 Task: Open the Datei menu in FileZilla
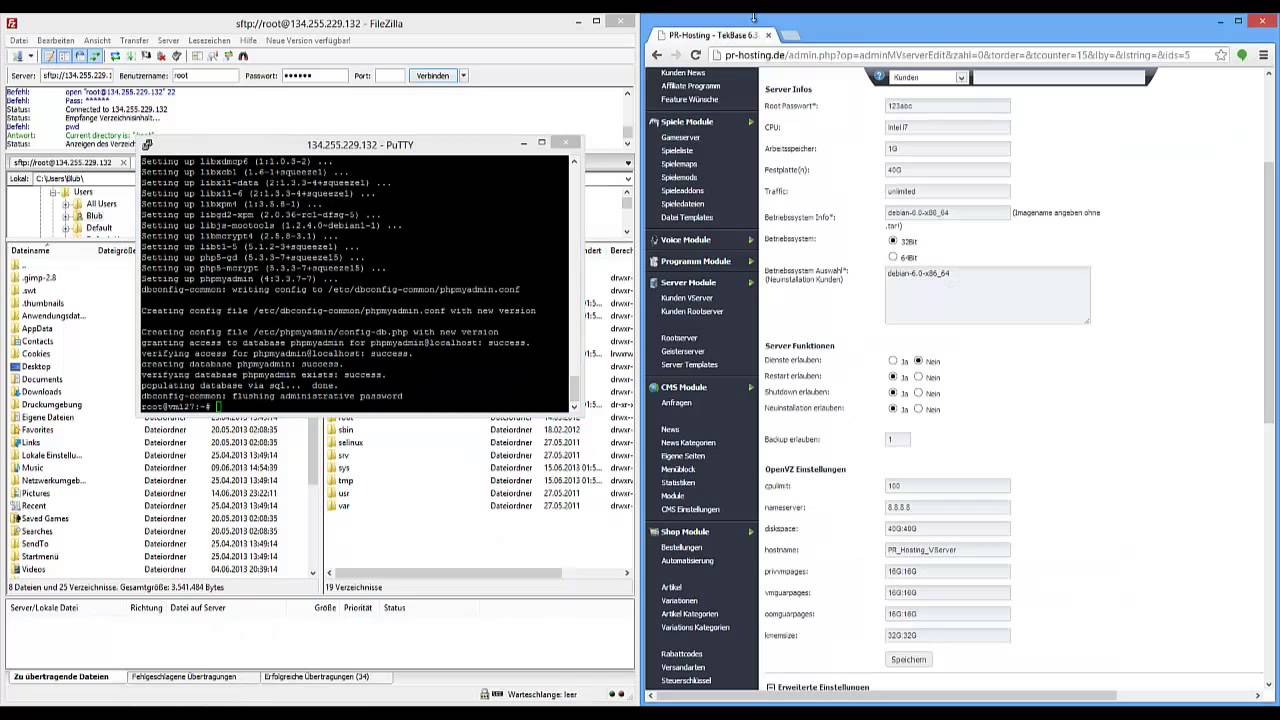click(19, 41)
